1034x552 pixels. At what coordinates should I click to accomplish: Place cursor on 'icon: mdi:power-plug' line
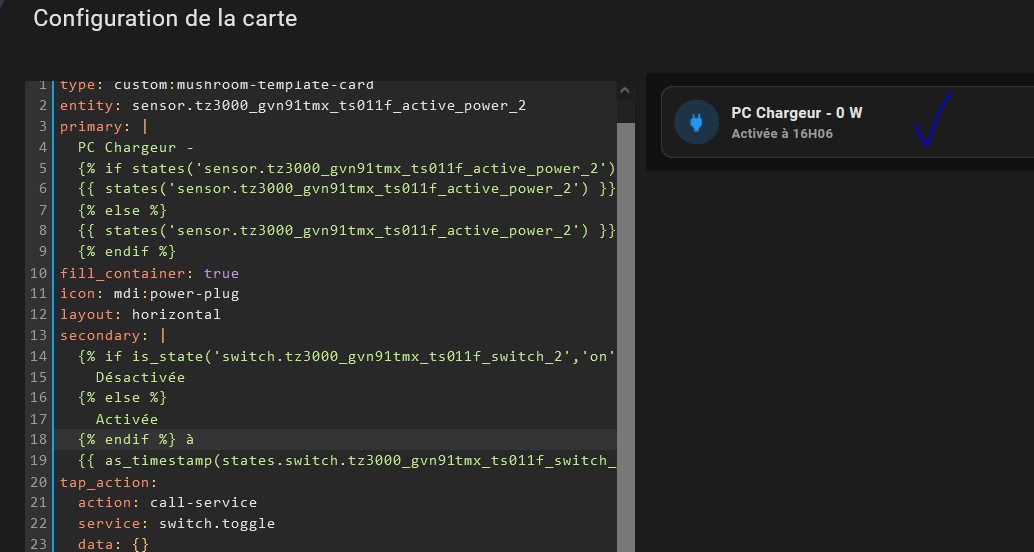pos(149,293)
